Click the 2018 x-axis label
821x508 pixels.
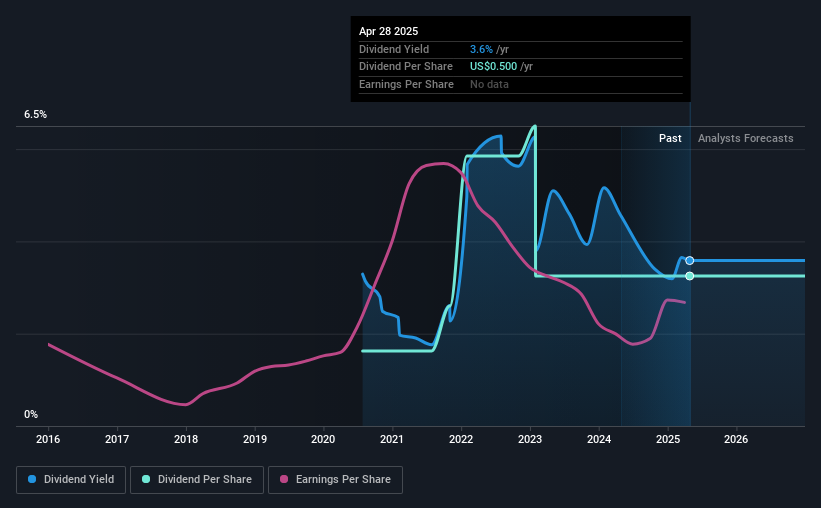186,439
